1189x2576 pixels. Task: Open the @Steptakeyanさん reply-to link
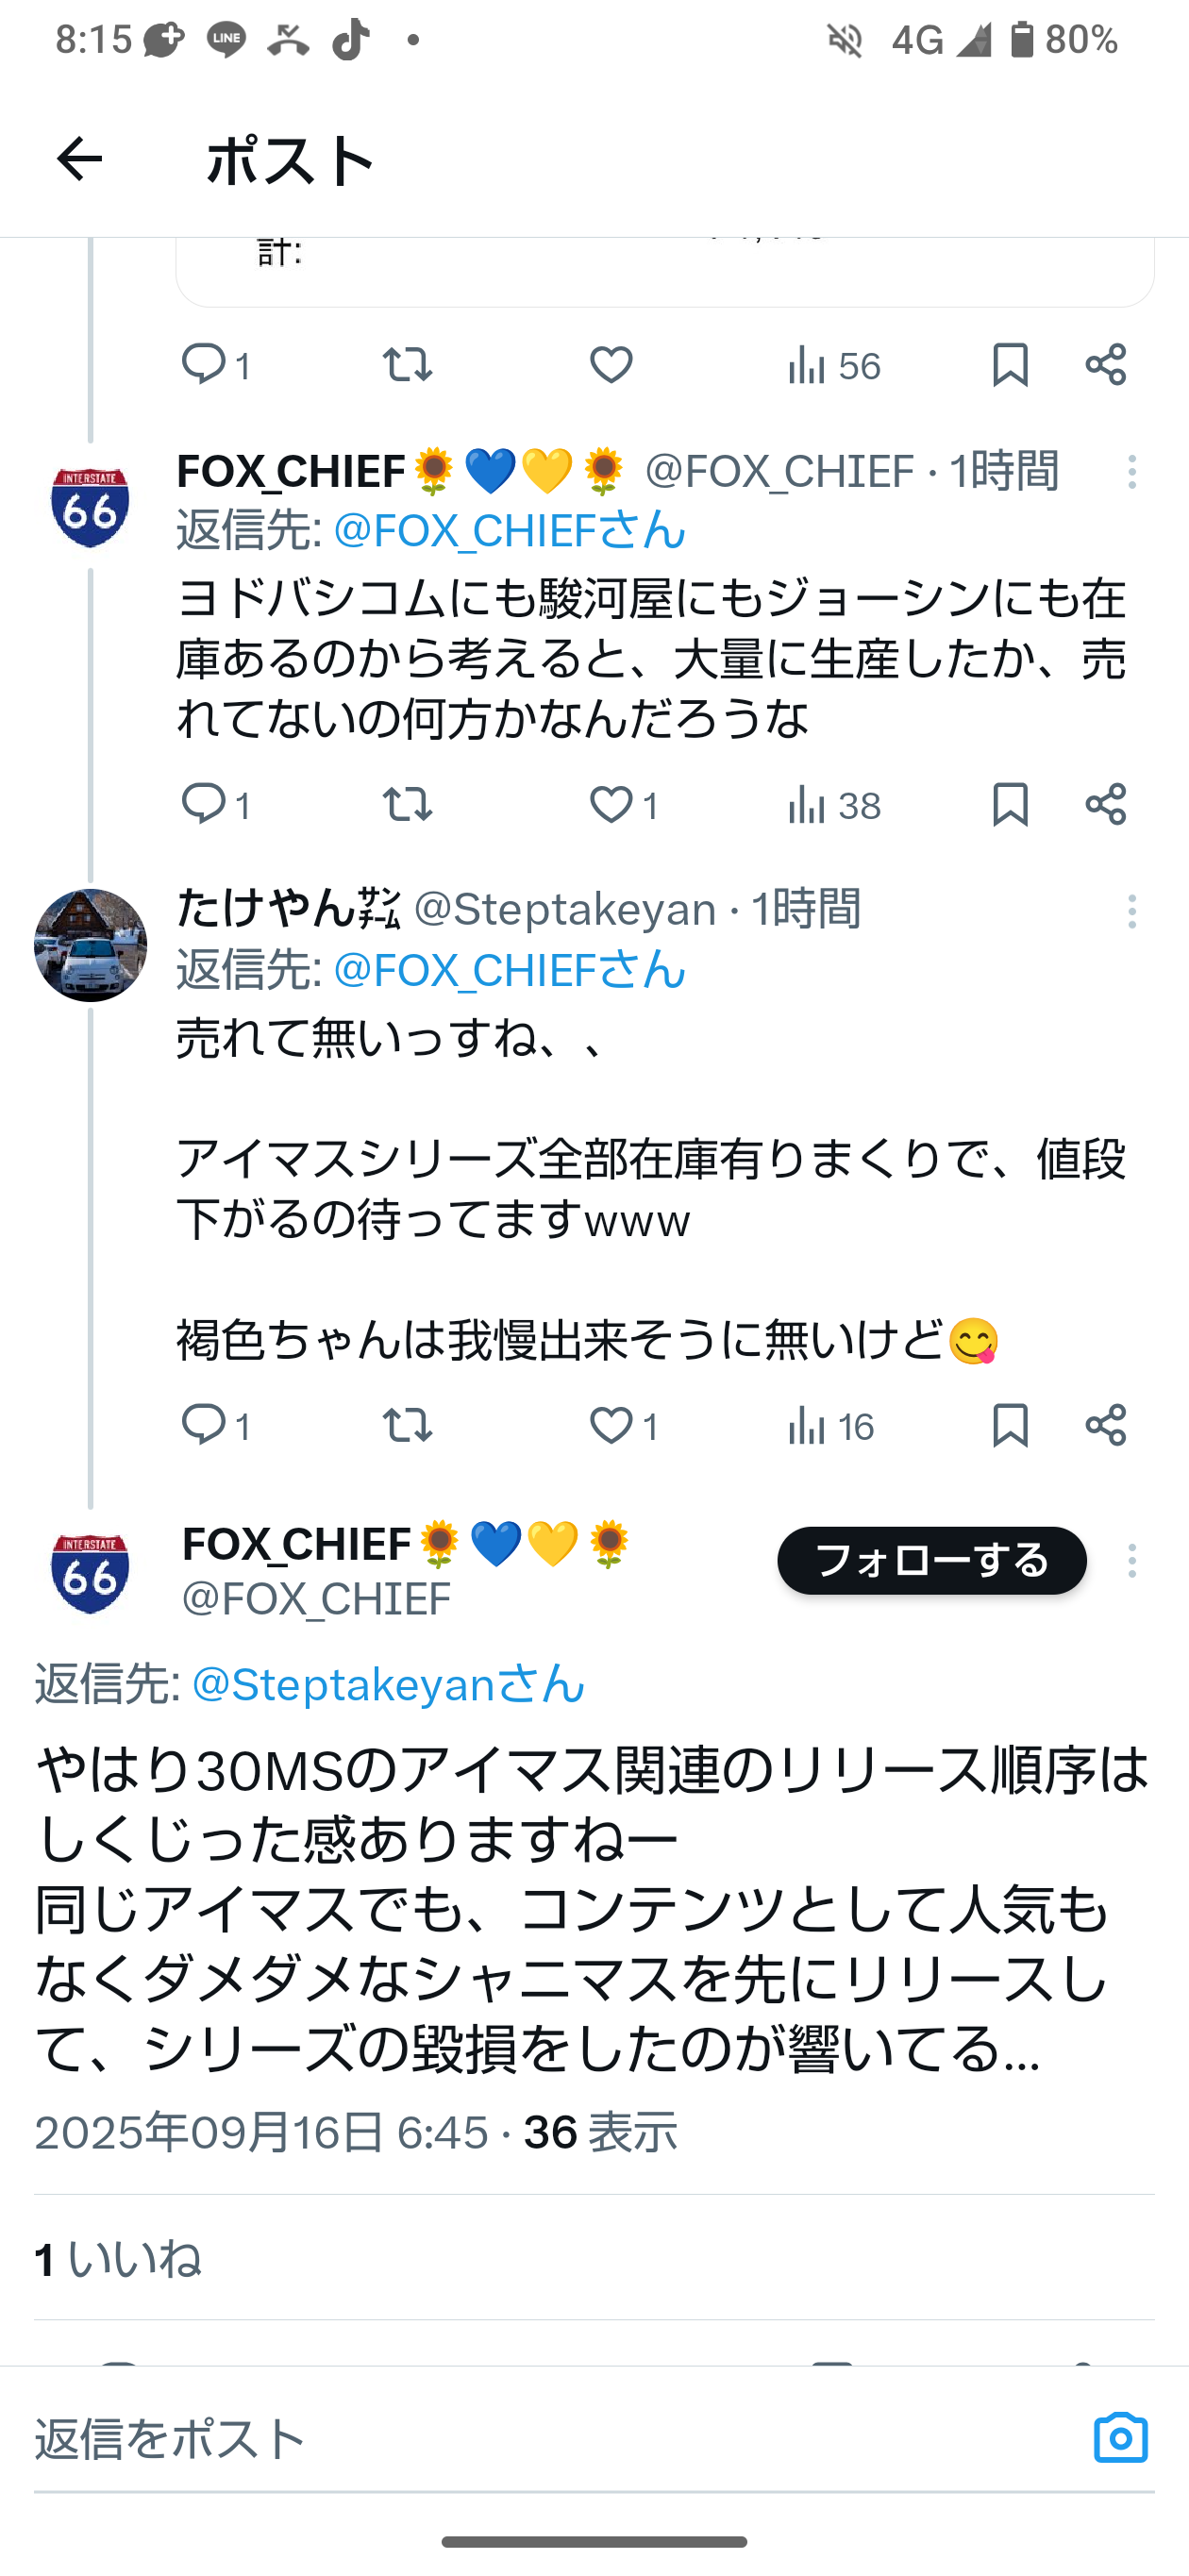click(x=387, y=1684)
